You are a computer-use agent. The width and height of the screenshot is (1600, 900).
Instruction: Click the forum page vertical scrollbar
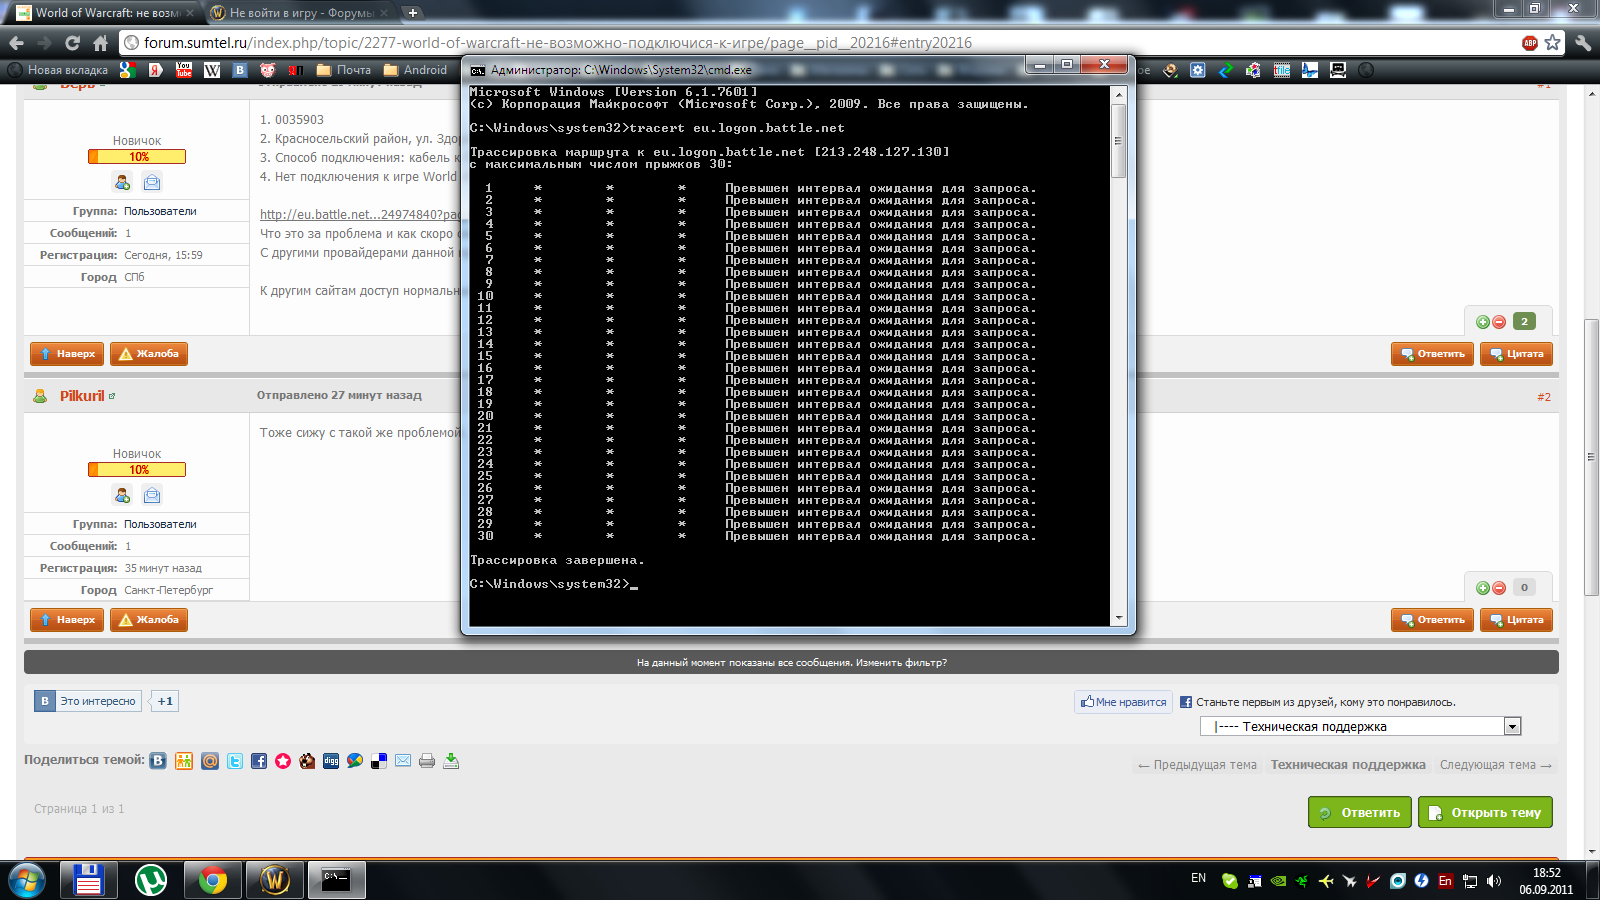pos(1591,457)
